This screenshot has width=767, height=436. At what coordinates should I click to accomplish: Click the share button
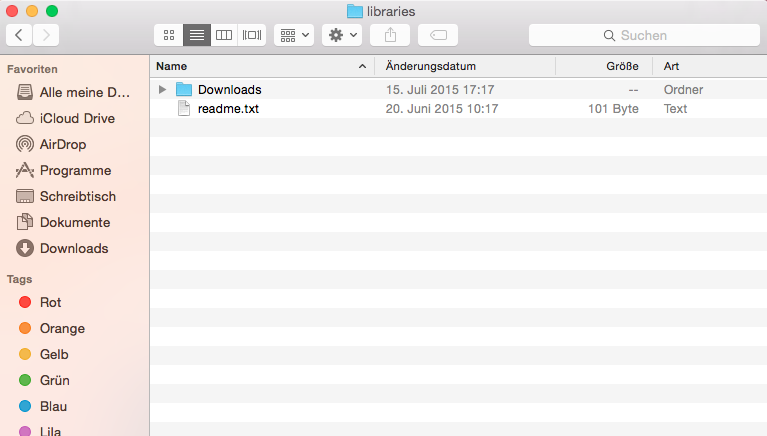pos(390,35)
